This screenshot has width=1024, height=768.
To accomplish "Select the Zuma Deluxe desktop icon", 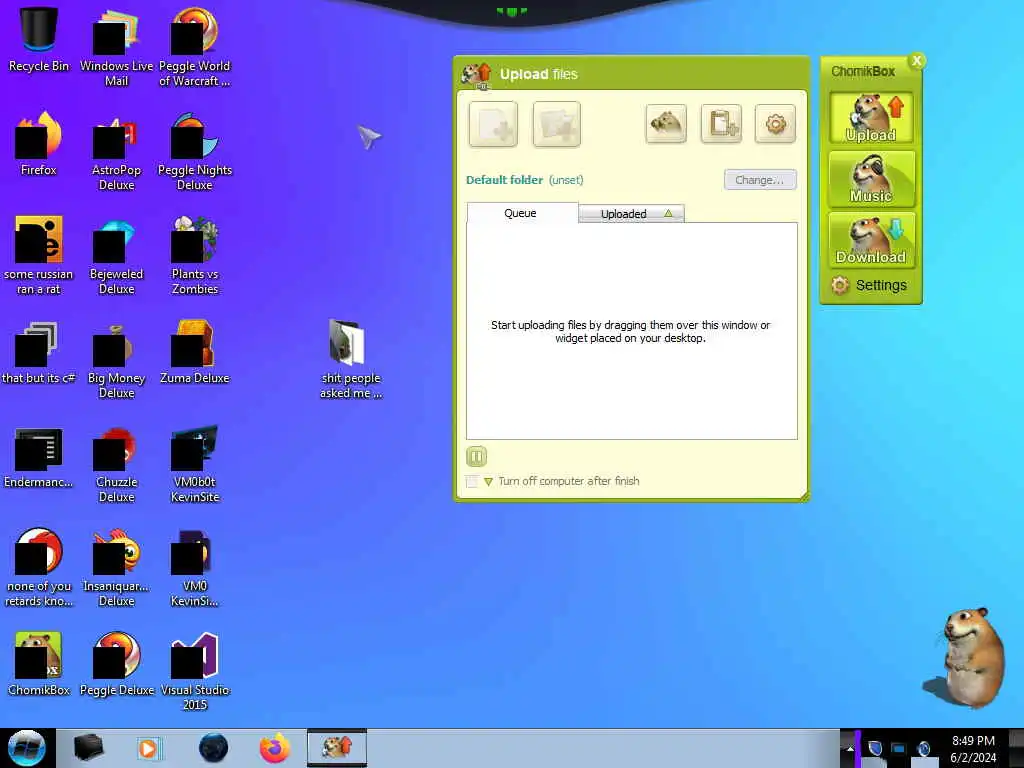I will coord(195,352).
